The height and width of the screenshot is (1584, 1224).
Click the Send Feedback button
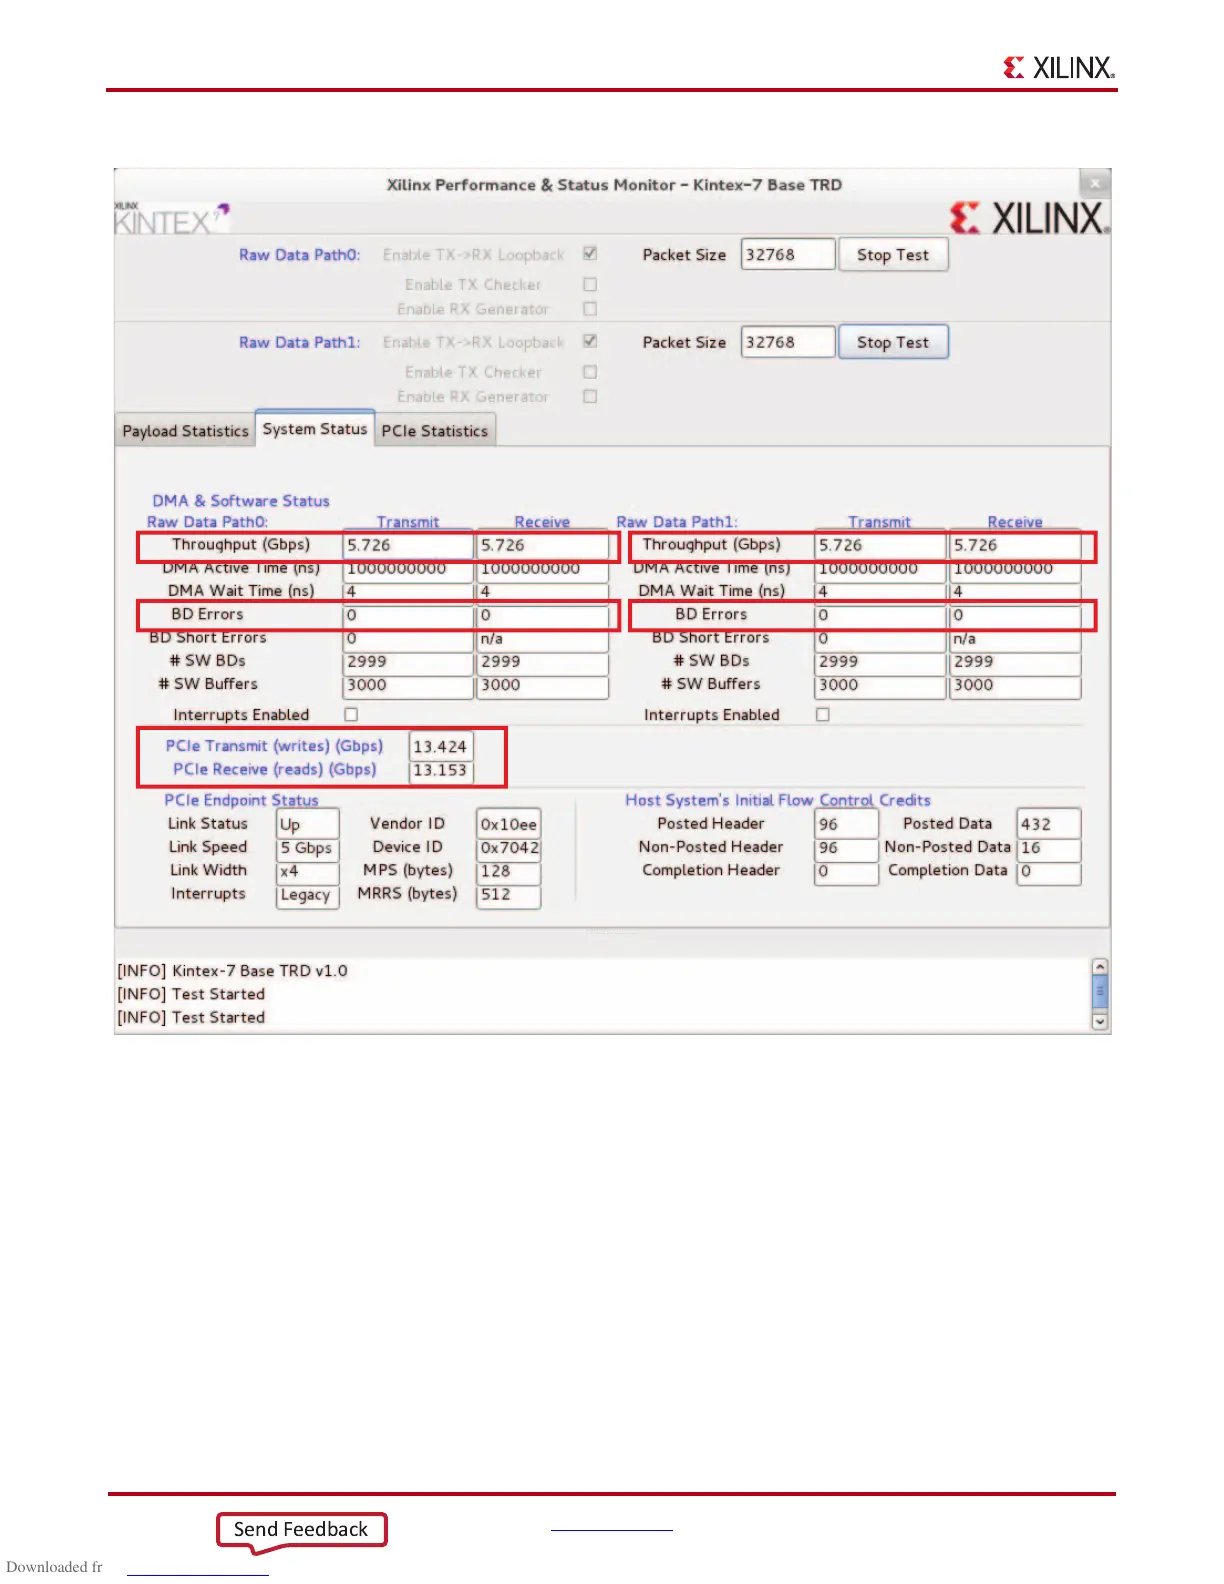click(x=301, y=1529)
